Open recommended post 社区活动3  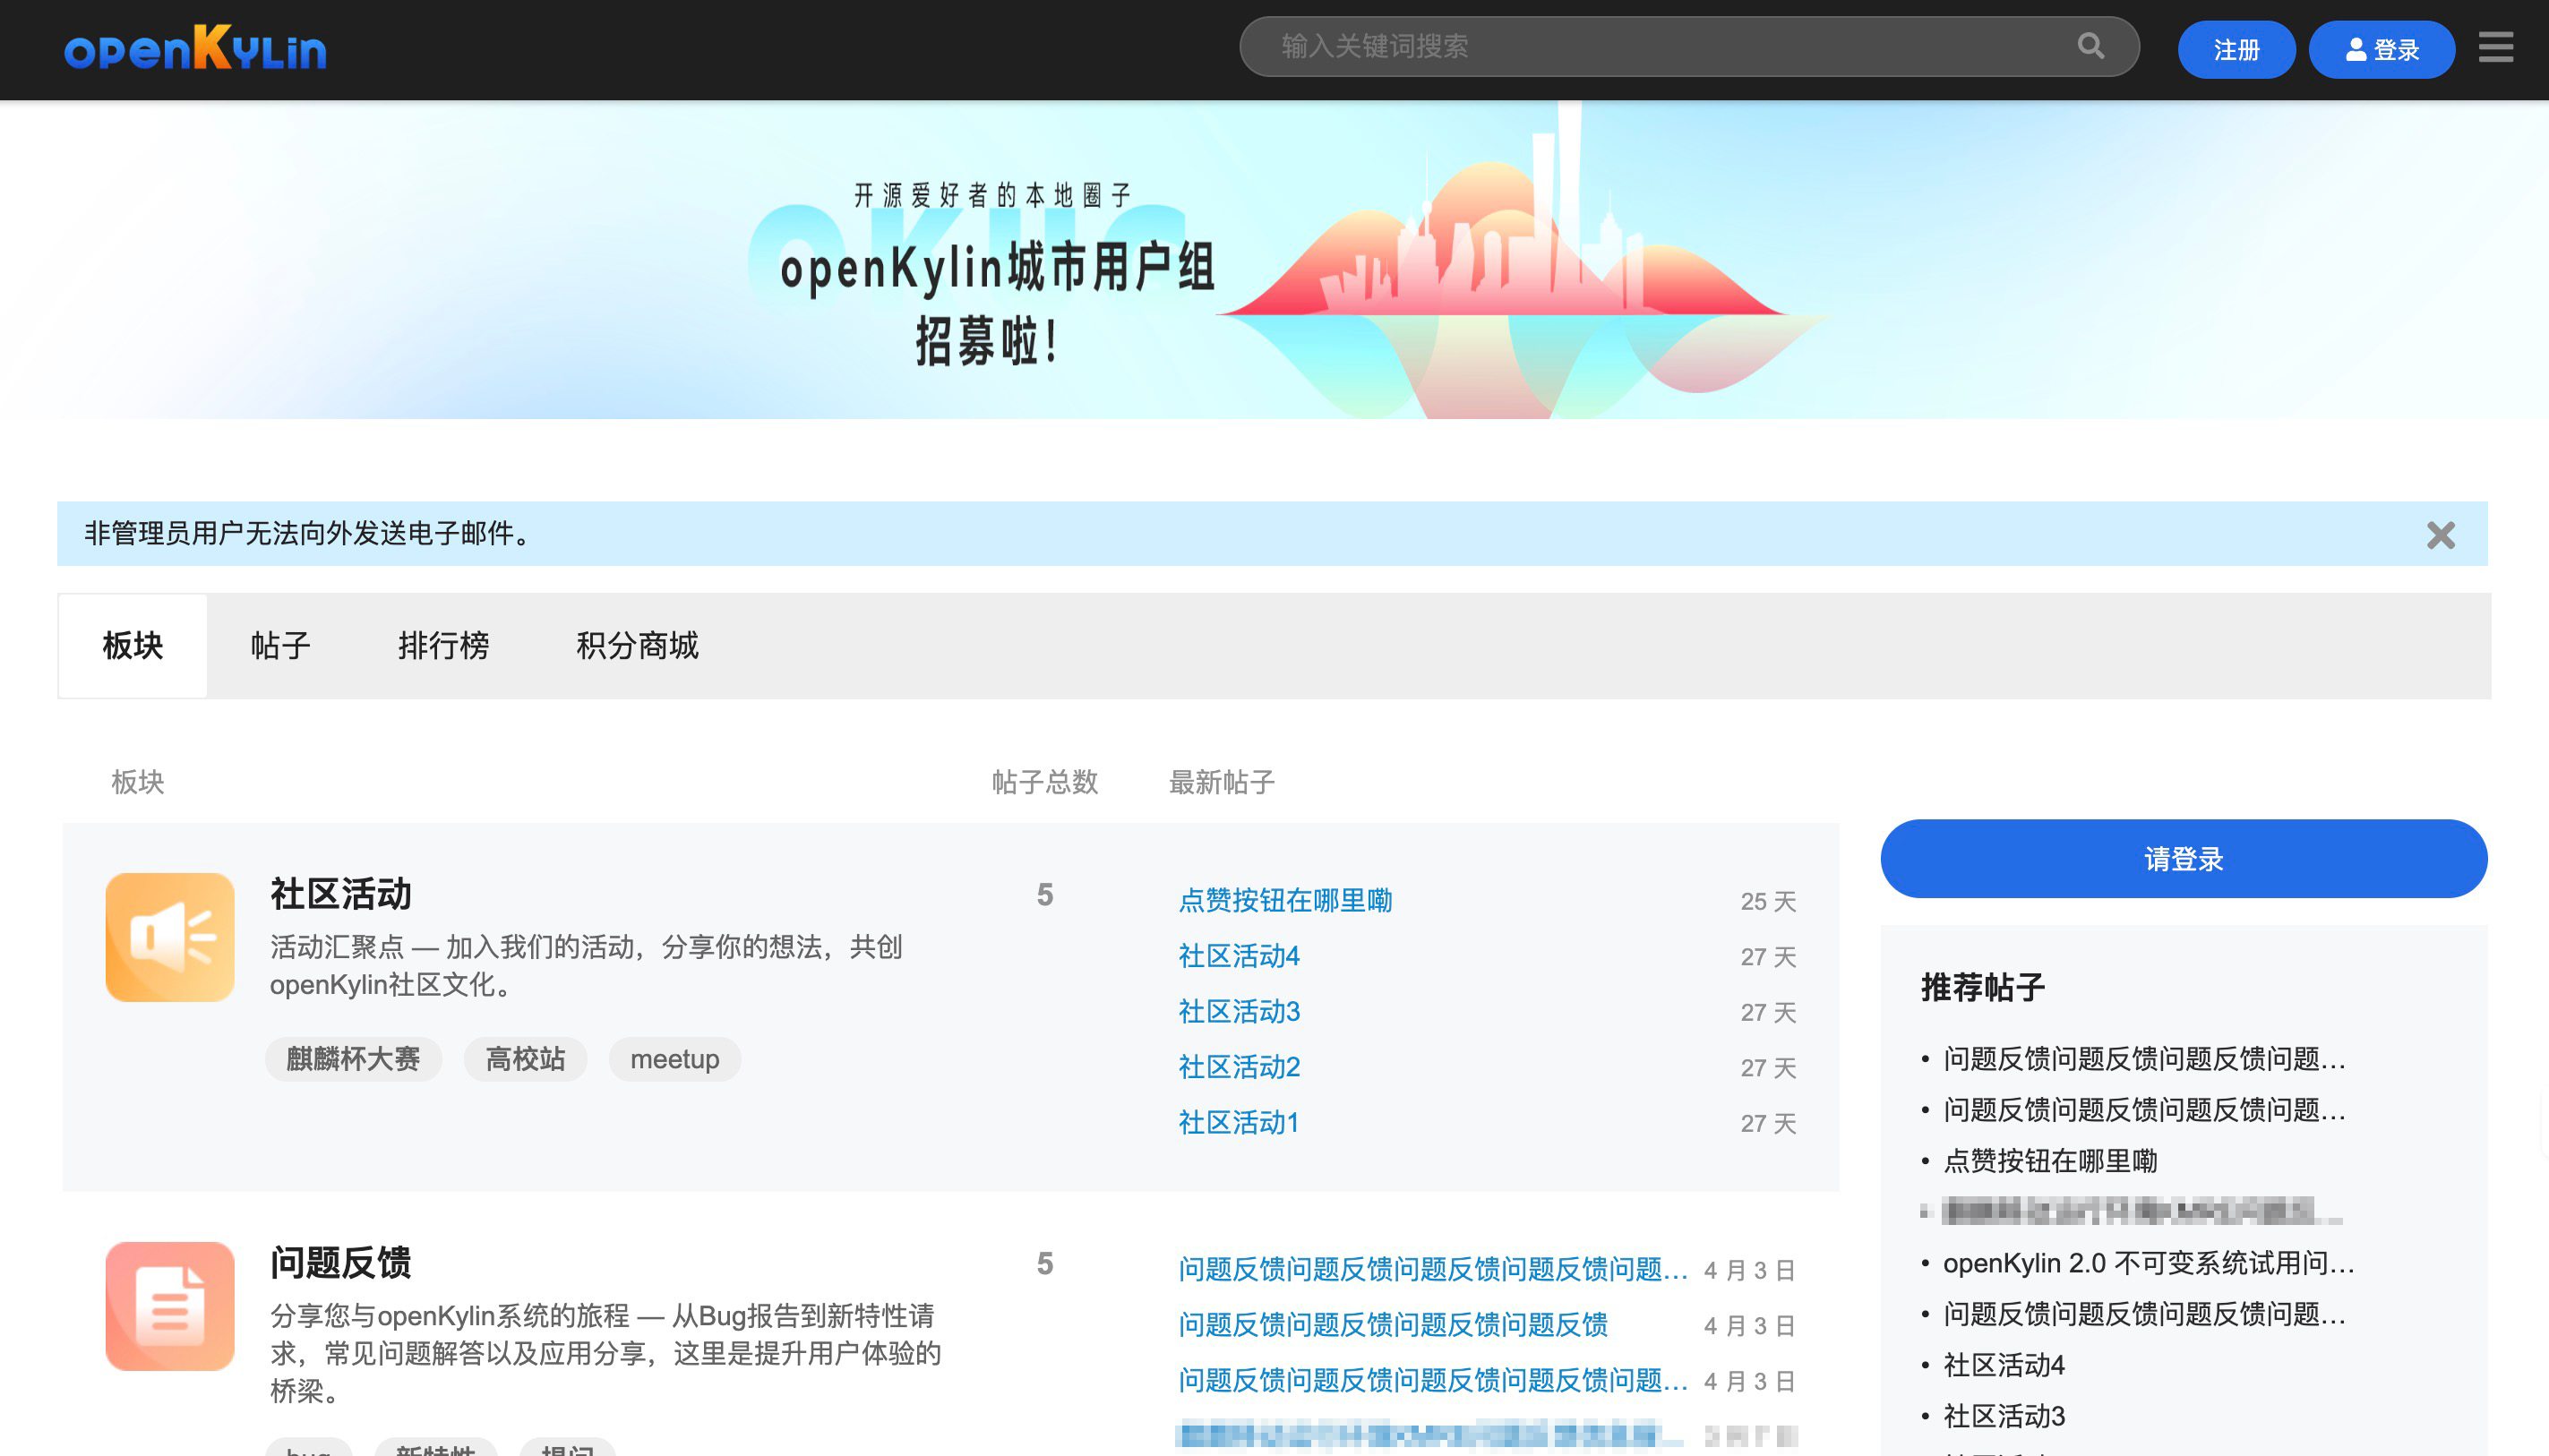click(x=2004, y=1416)
